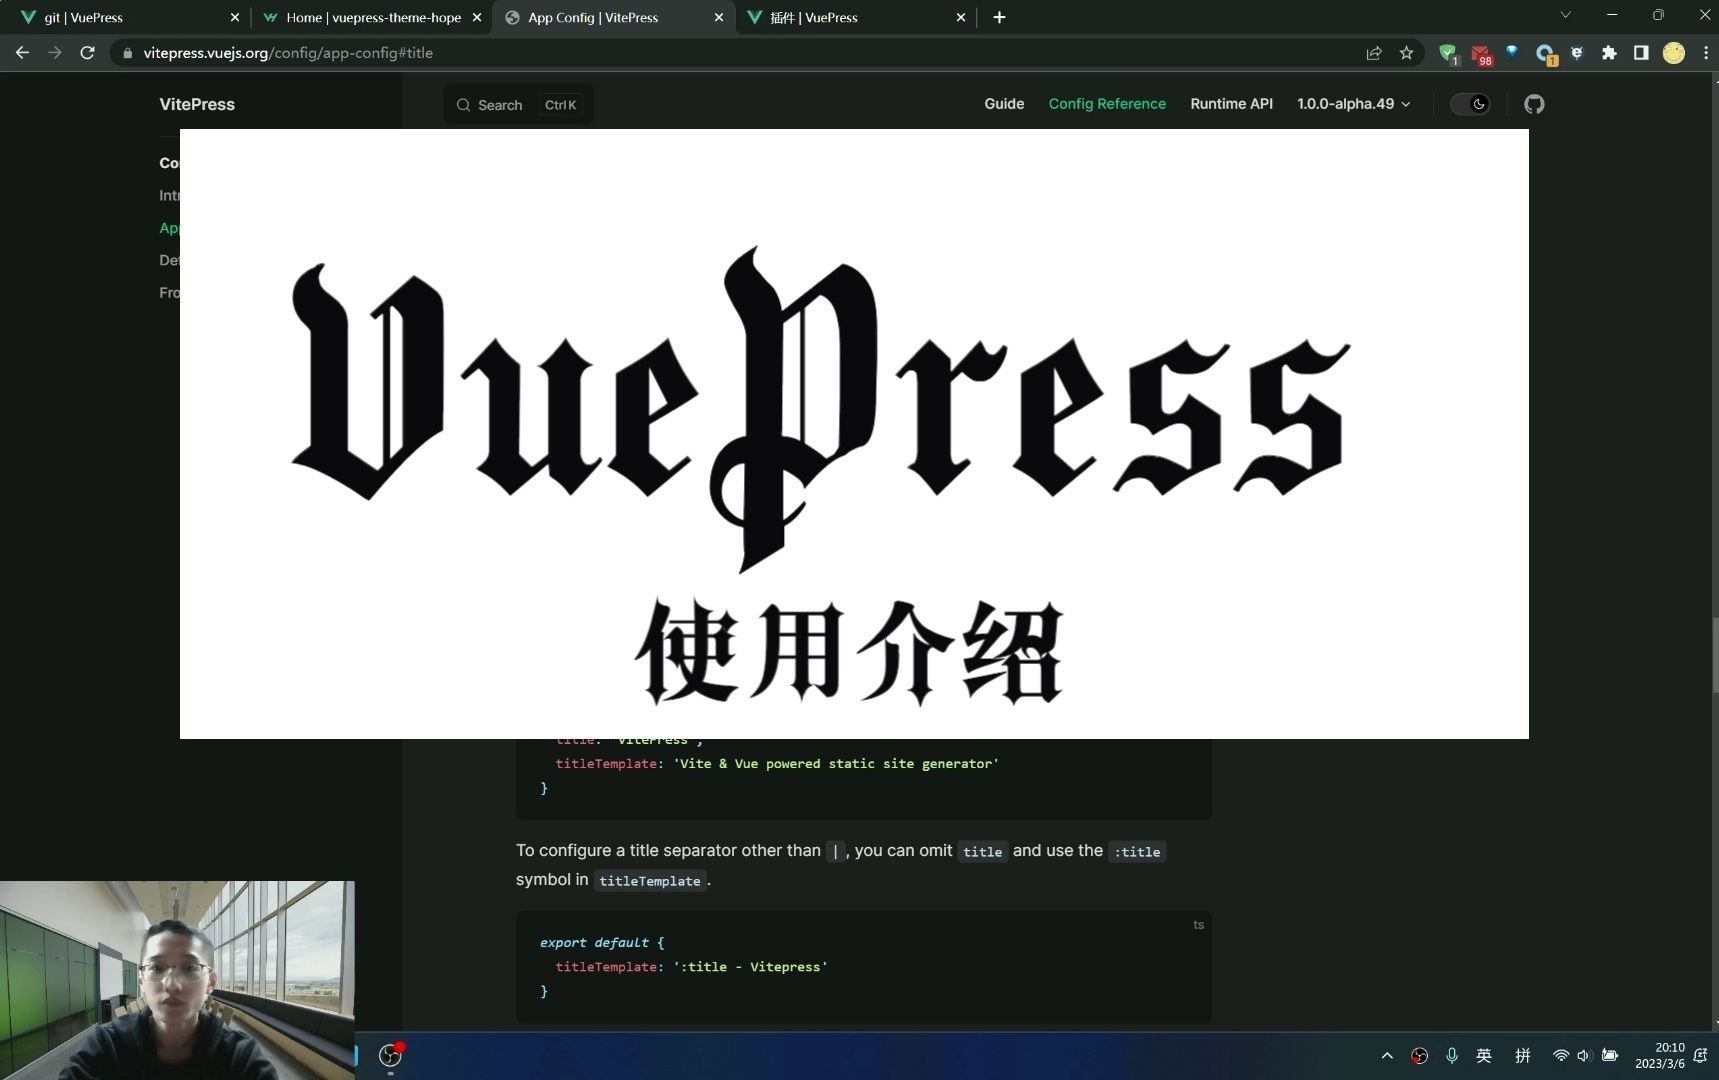View site information lock icon
1719x1080 pixels.
click(127, 53)
